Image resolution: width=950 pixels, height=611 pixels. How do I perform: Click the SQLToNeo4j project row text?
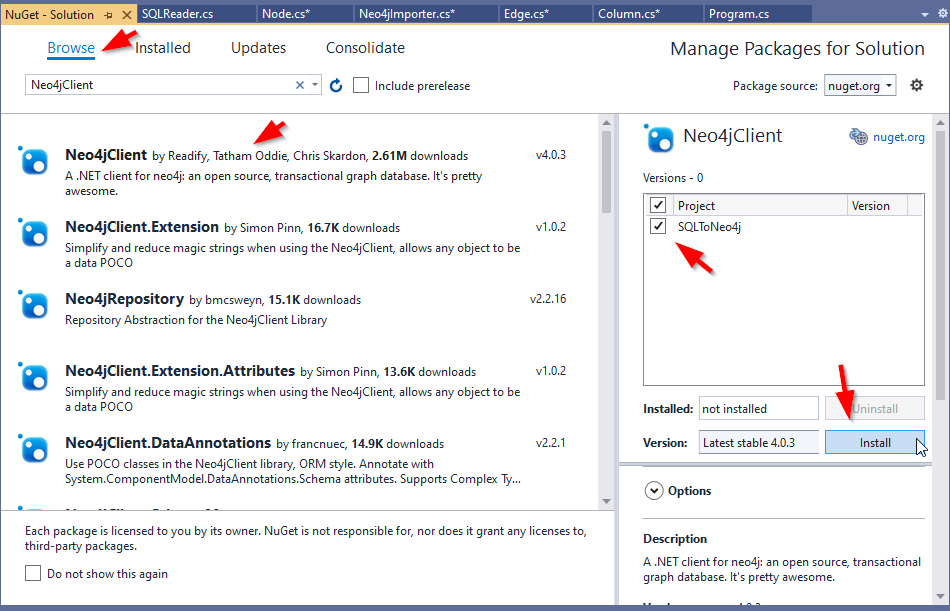click(709, 227)
